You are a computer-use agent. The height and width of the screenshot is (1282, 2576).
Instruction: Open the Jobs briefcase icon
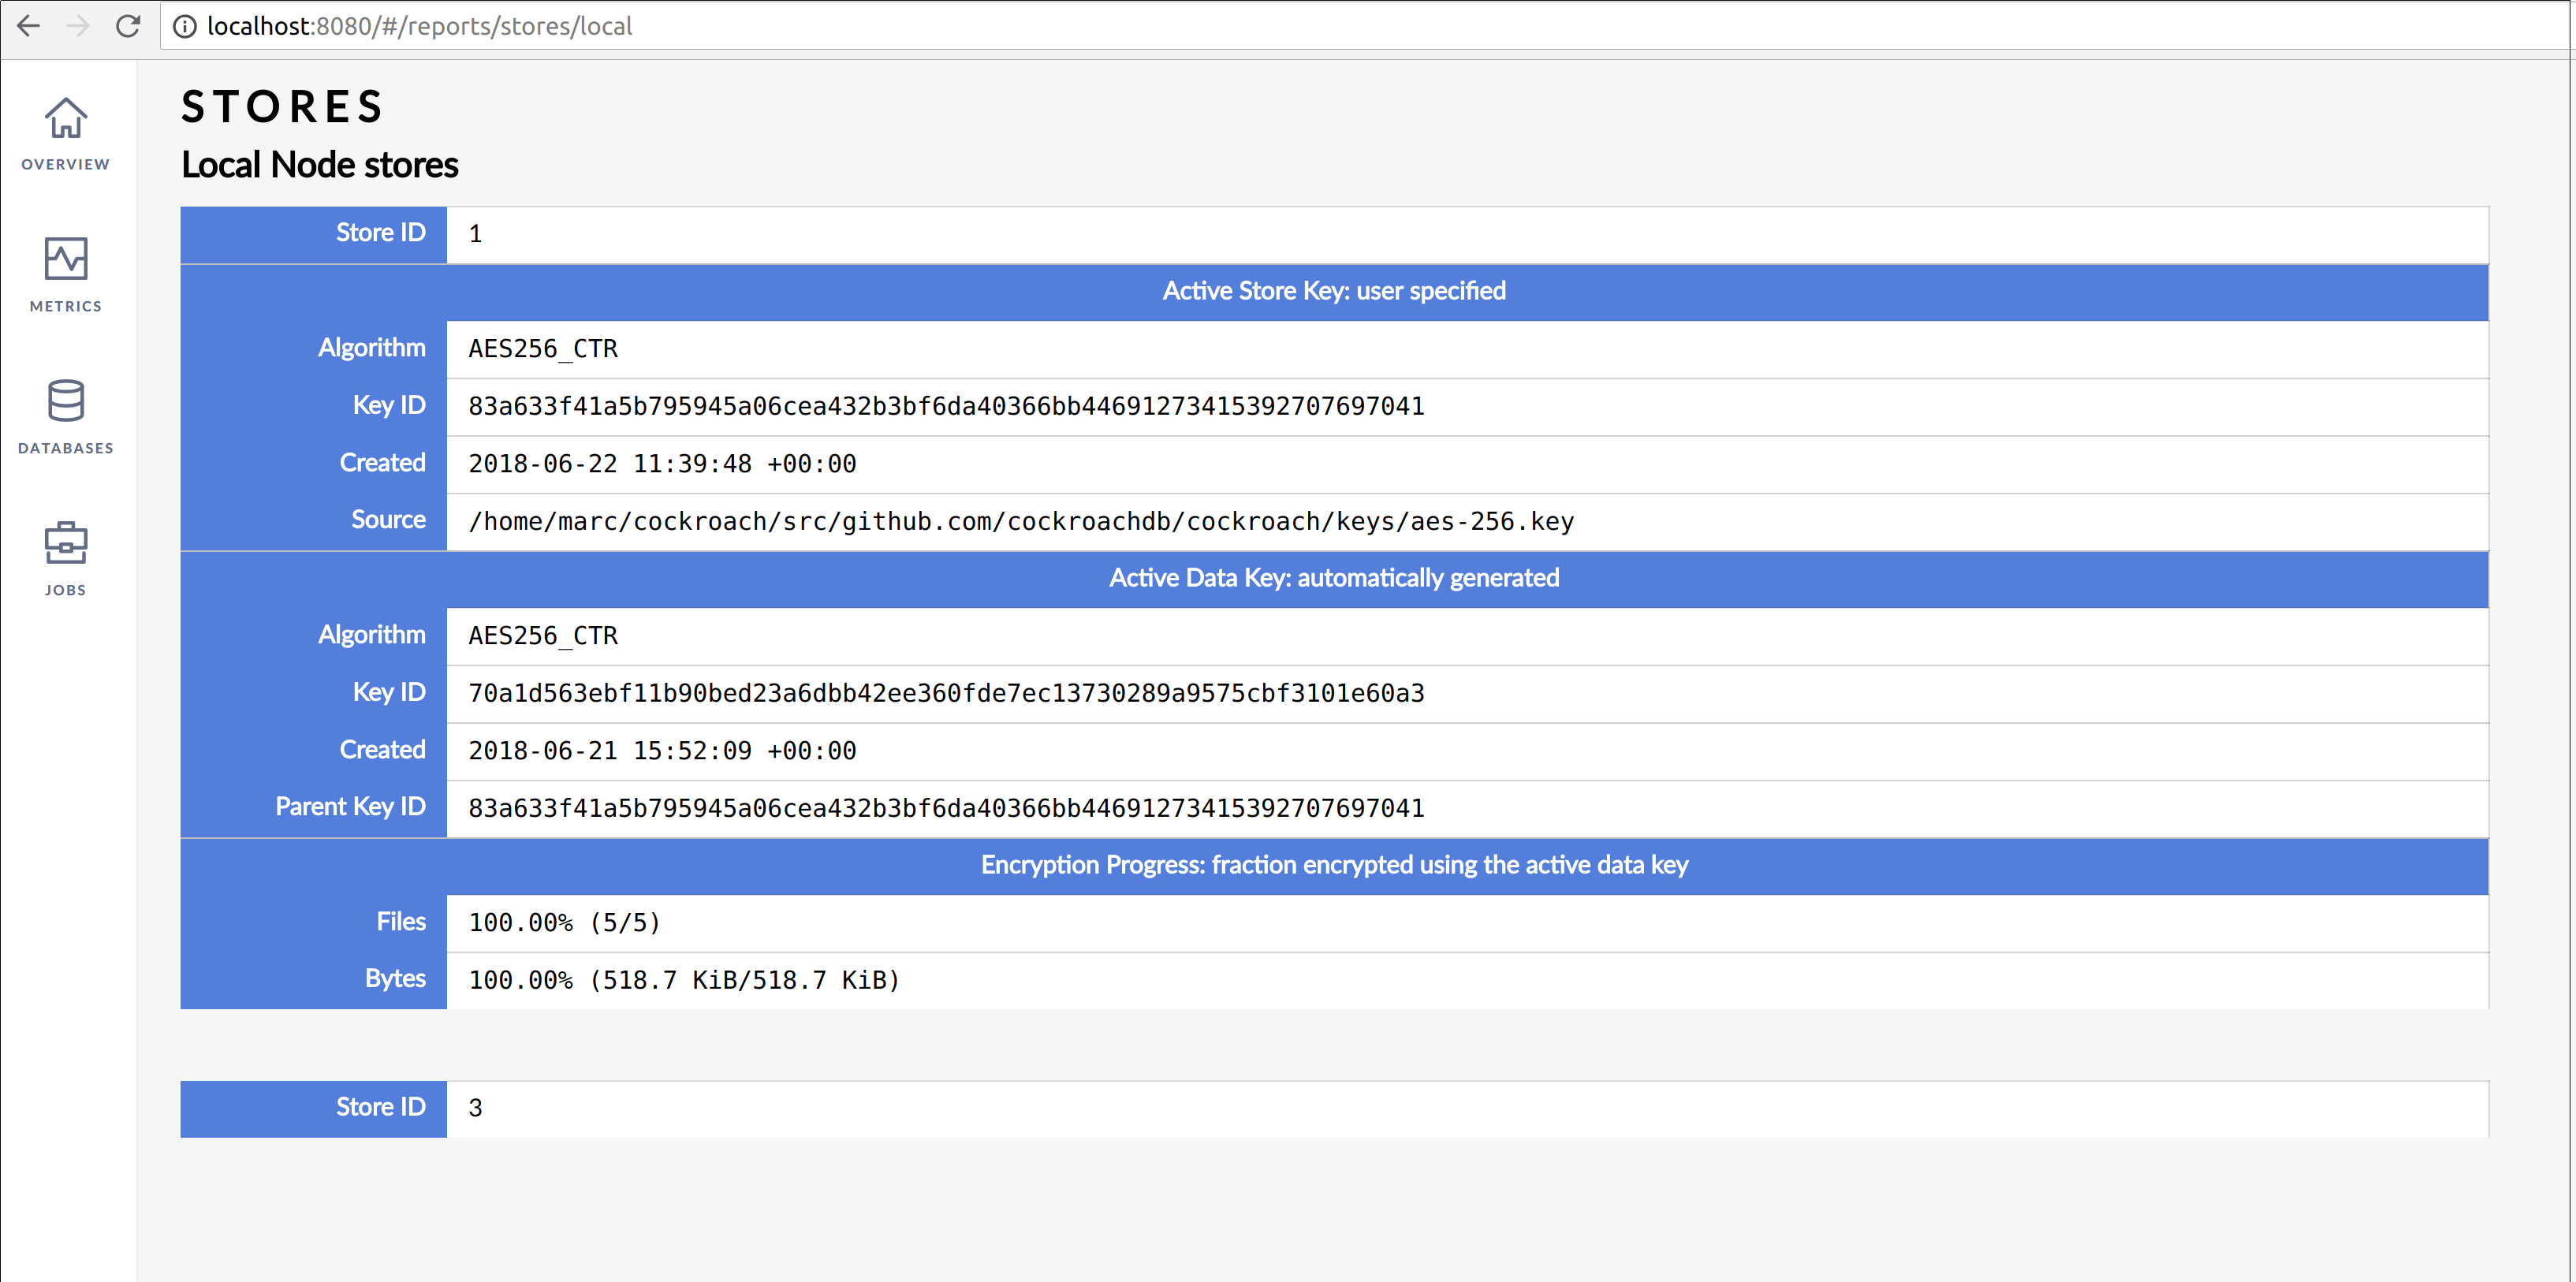tap(66, 543)
